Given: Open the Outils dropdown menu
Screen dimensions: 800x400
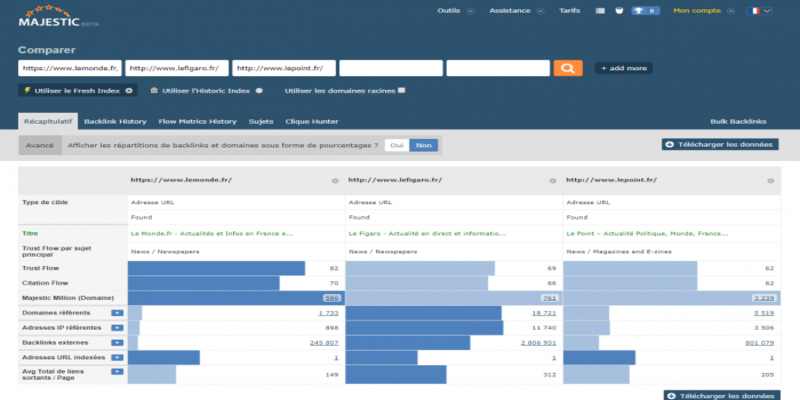Looking at the screenshot, I should (453, 11).
